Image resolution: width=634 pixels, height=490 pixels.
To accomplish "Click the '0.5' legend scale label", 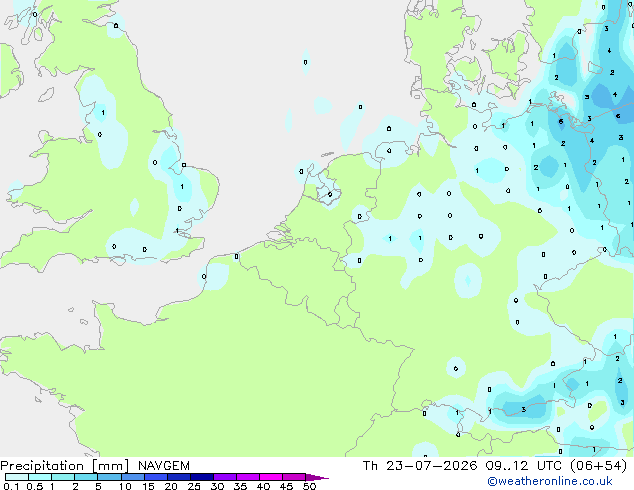I will pos(35,486).
